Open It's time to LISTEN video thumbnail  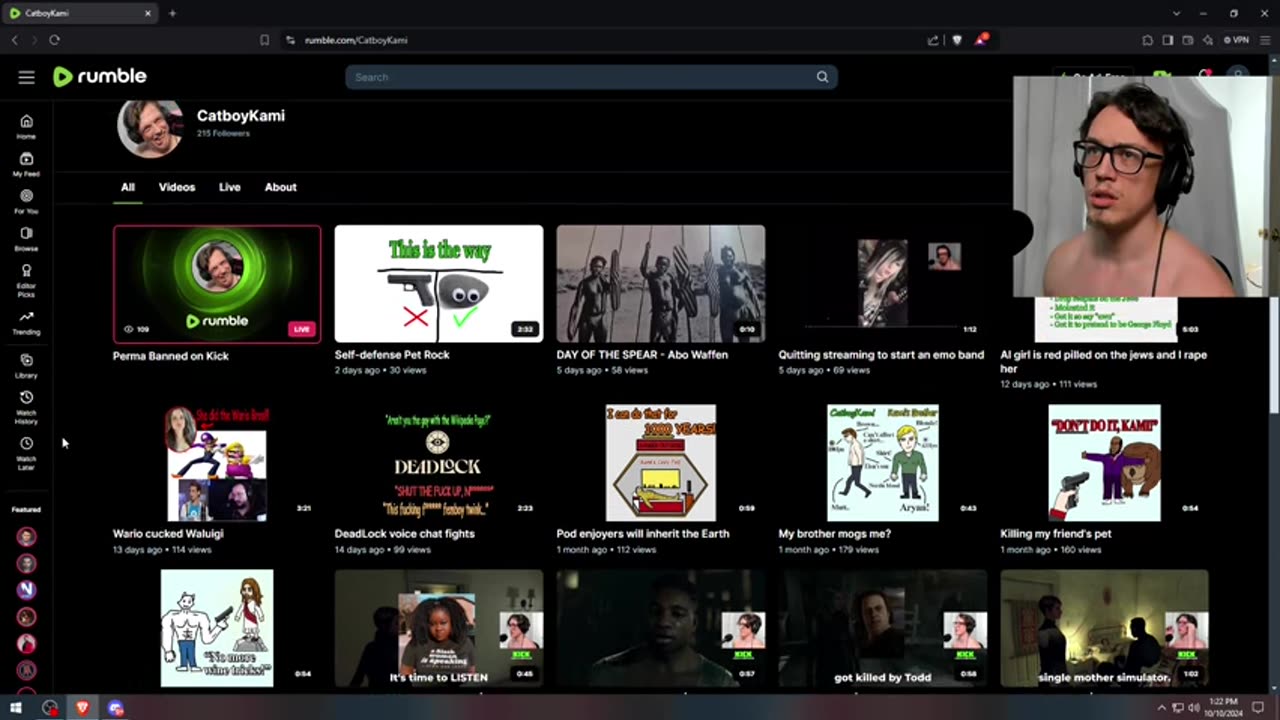[x=439, y=629]
